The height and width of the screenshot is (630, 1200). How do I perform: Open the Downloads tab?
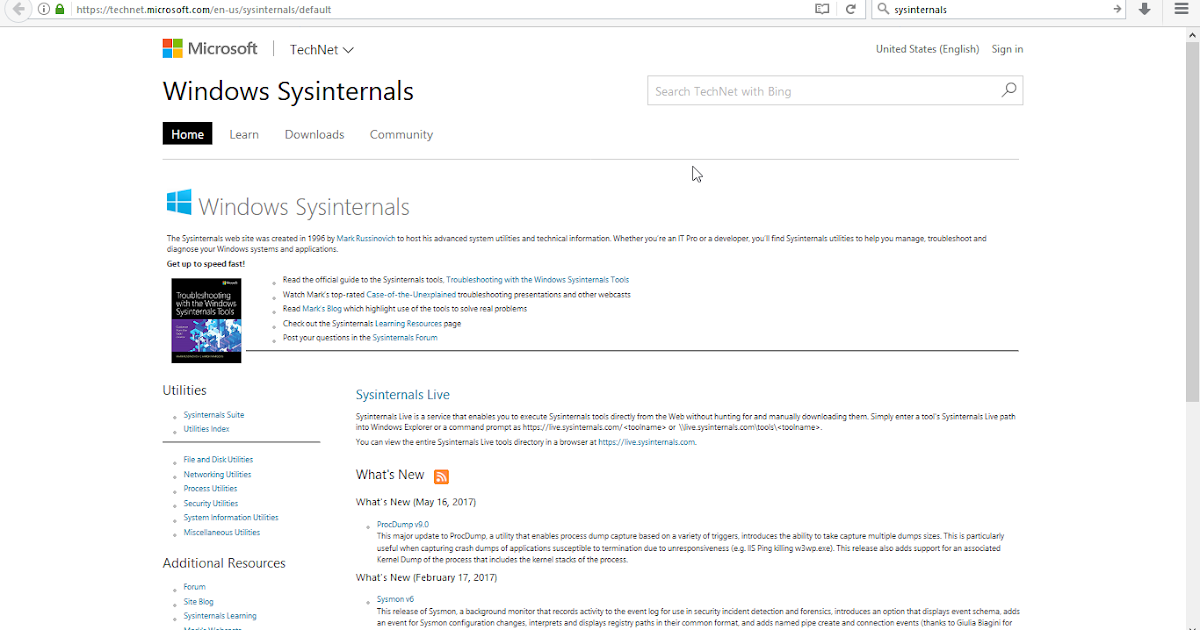[314, 134]
